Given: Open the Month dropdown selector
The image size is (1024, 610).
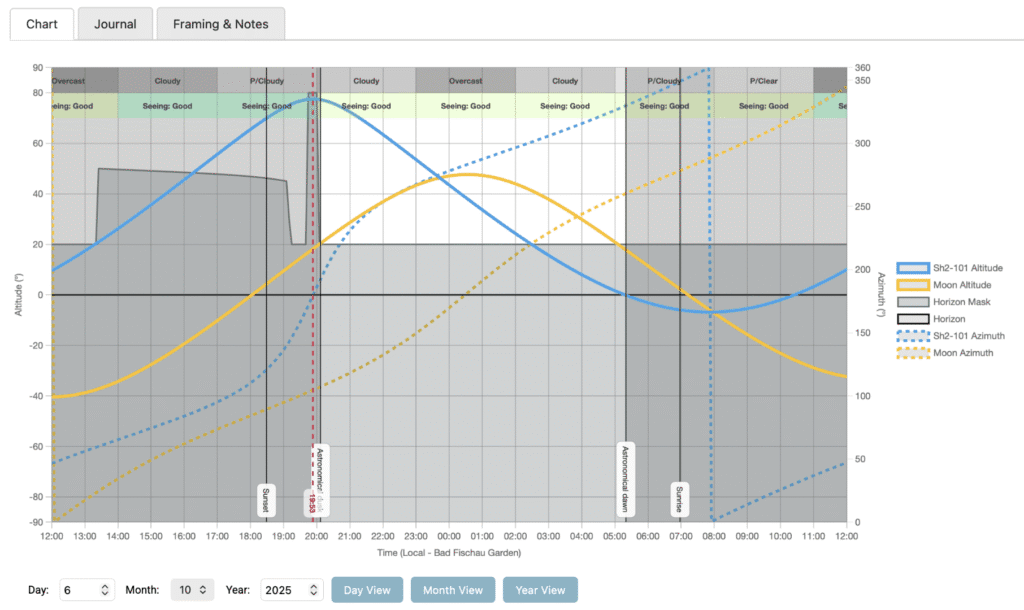Looking at the screenshot, I should pyautogui.click(x=191, y=590).
